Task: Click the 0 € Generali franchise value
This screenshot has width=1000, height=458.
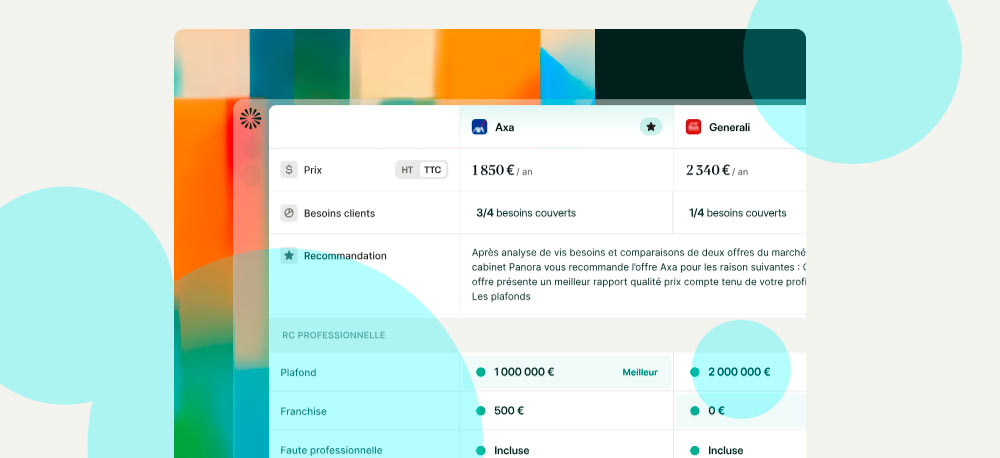Action: pos(716,411)
